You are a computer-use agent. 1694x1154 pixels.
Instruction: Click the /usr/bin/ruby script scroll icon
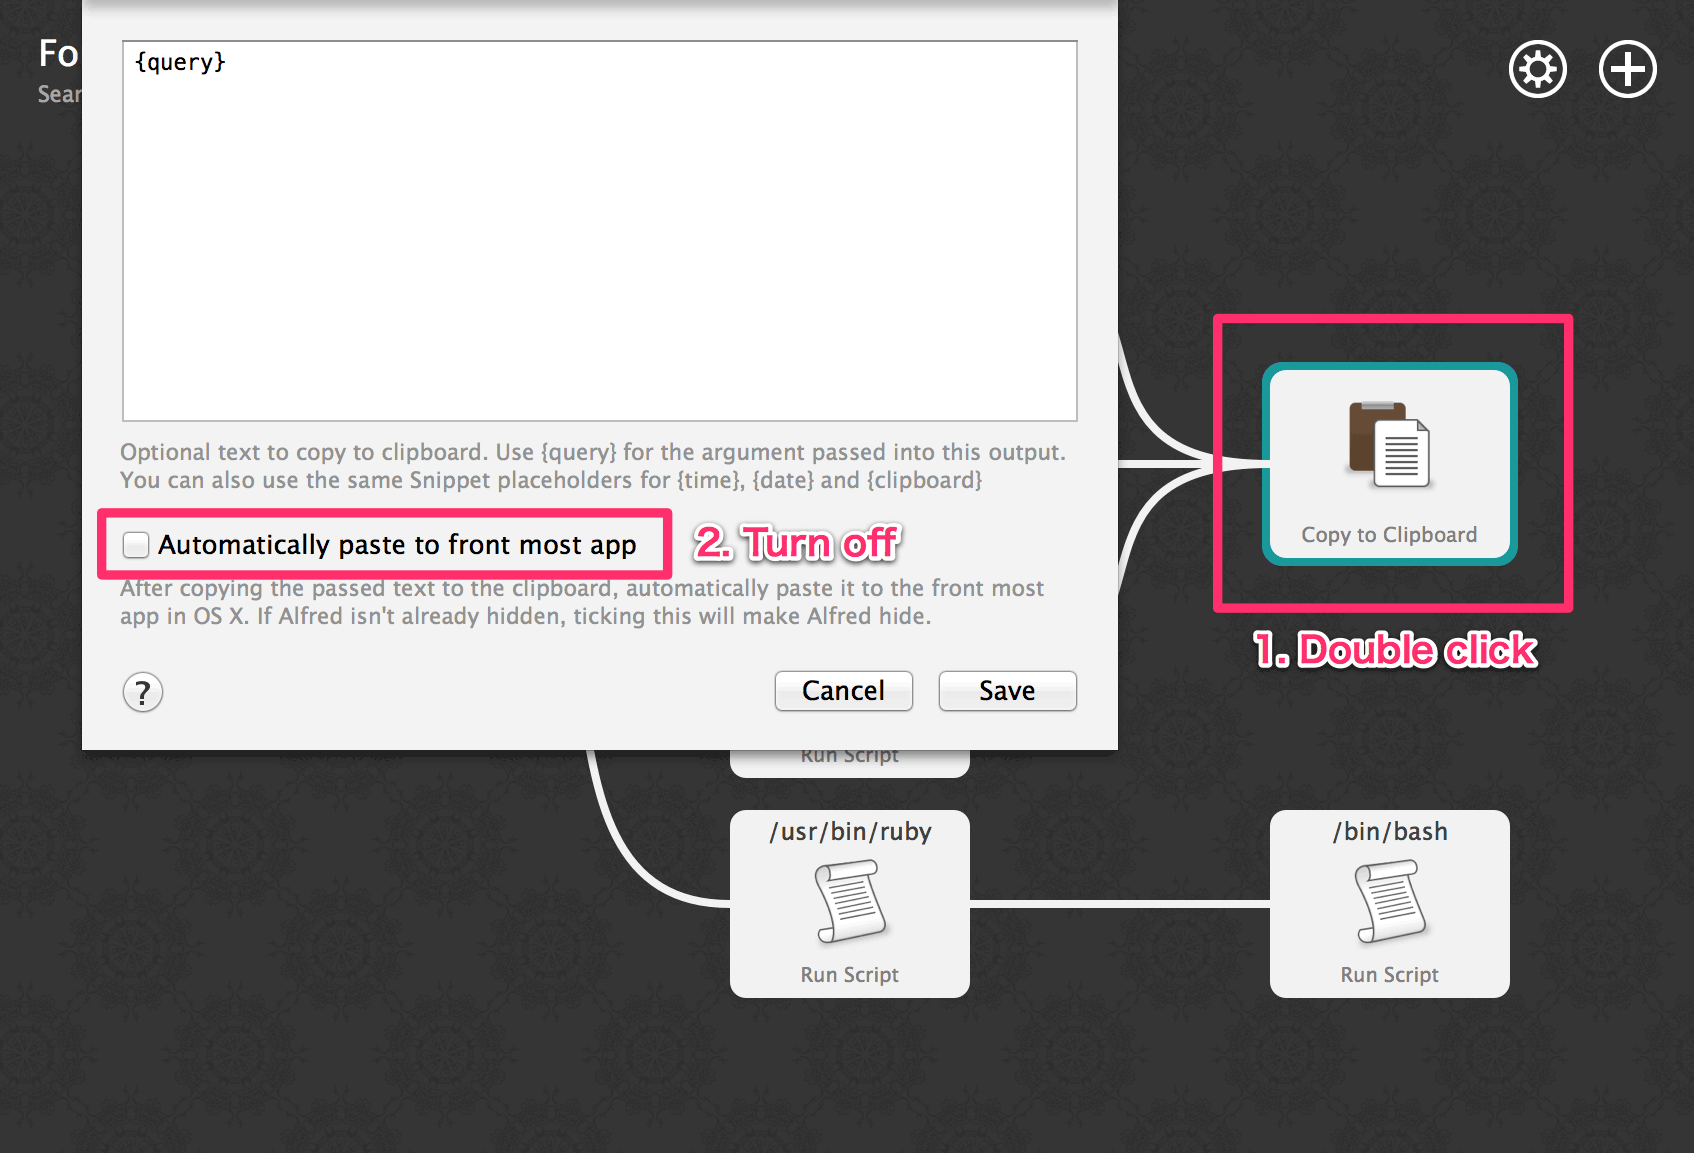pos(849,901)
